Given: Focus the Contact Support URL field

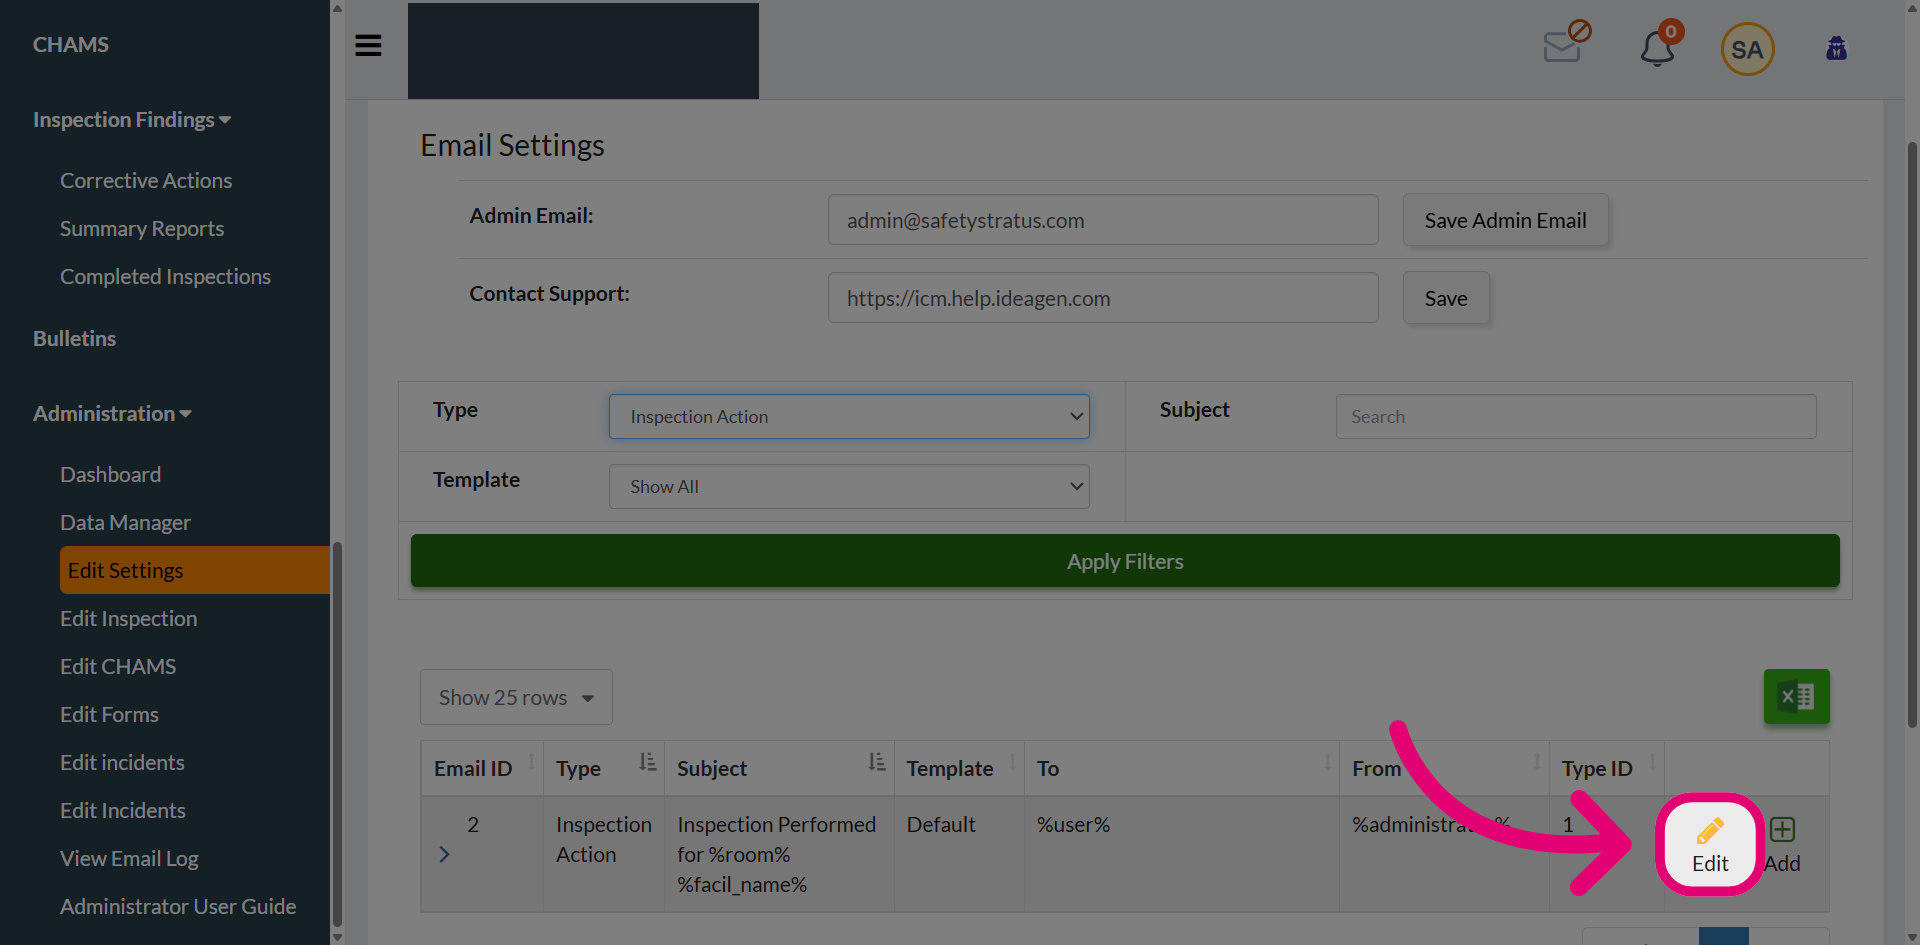Looking at the screenshot, I should (x=1103, y=298).
